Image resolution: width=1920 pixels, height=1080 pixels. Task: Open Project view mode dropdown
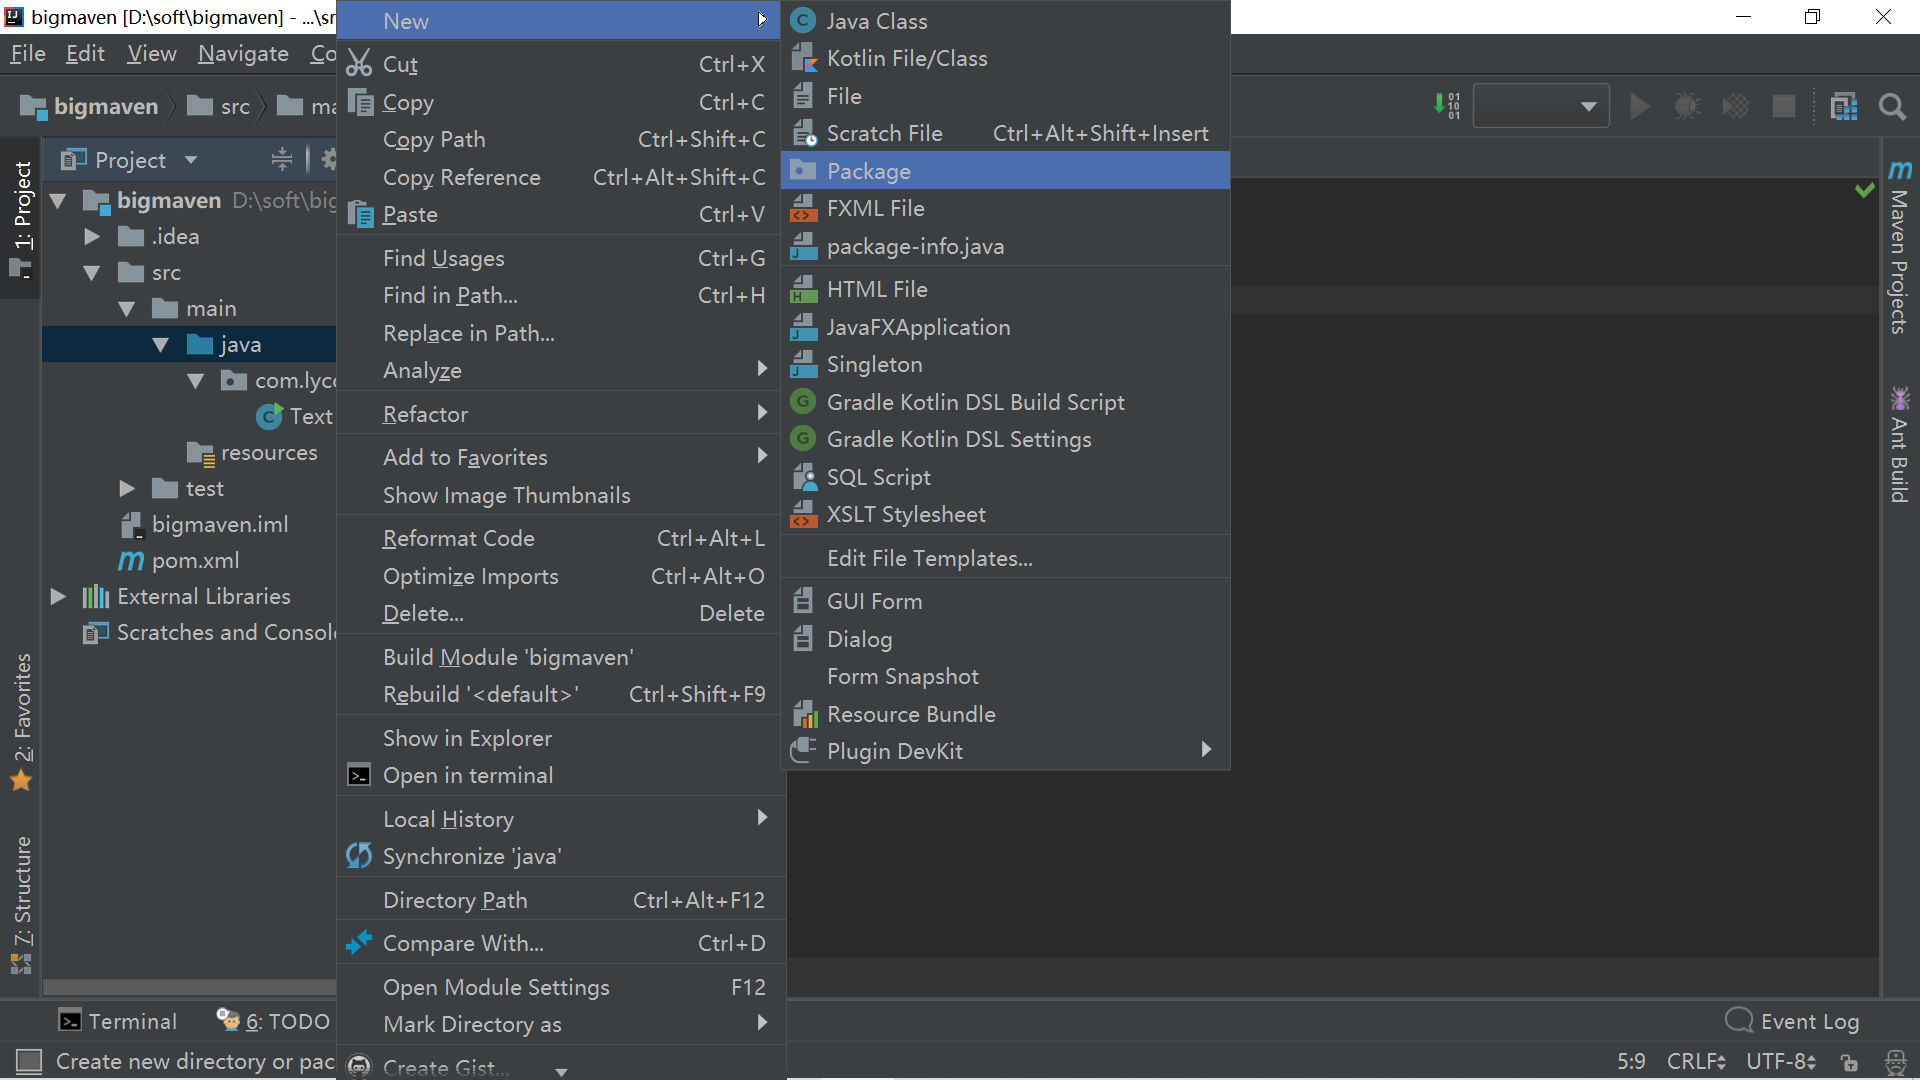click(191, 160)
